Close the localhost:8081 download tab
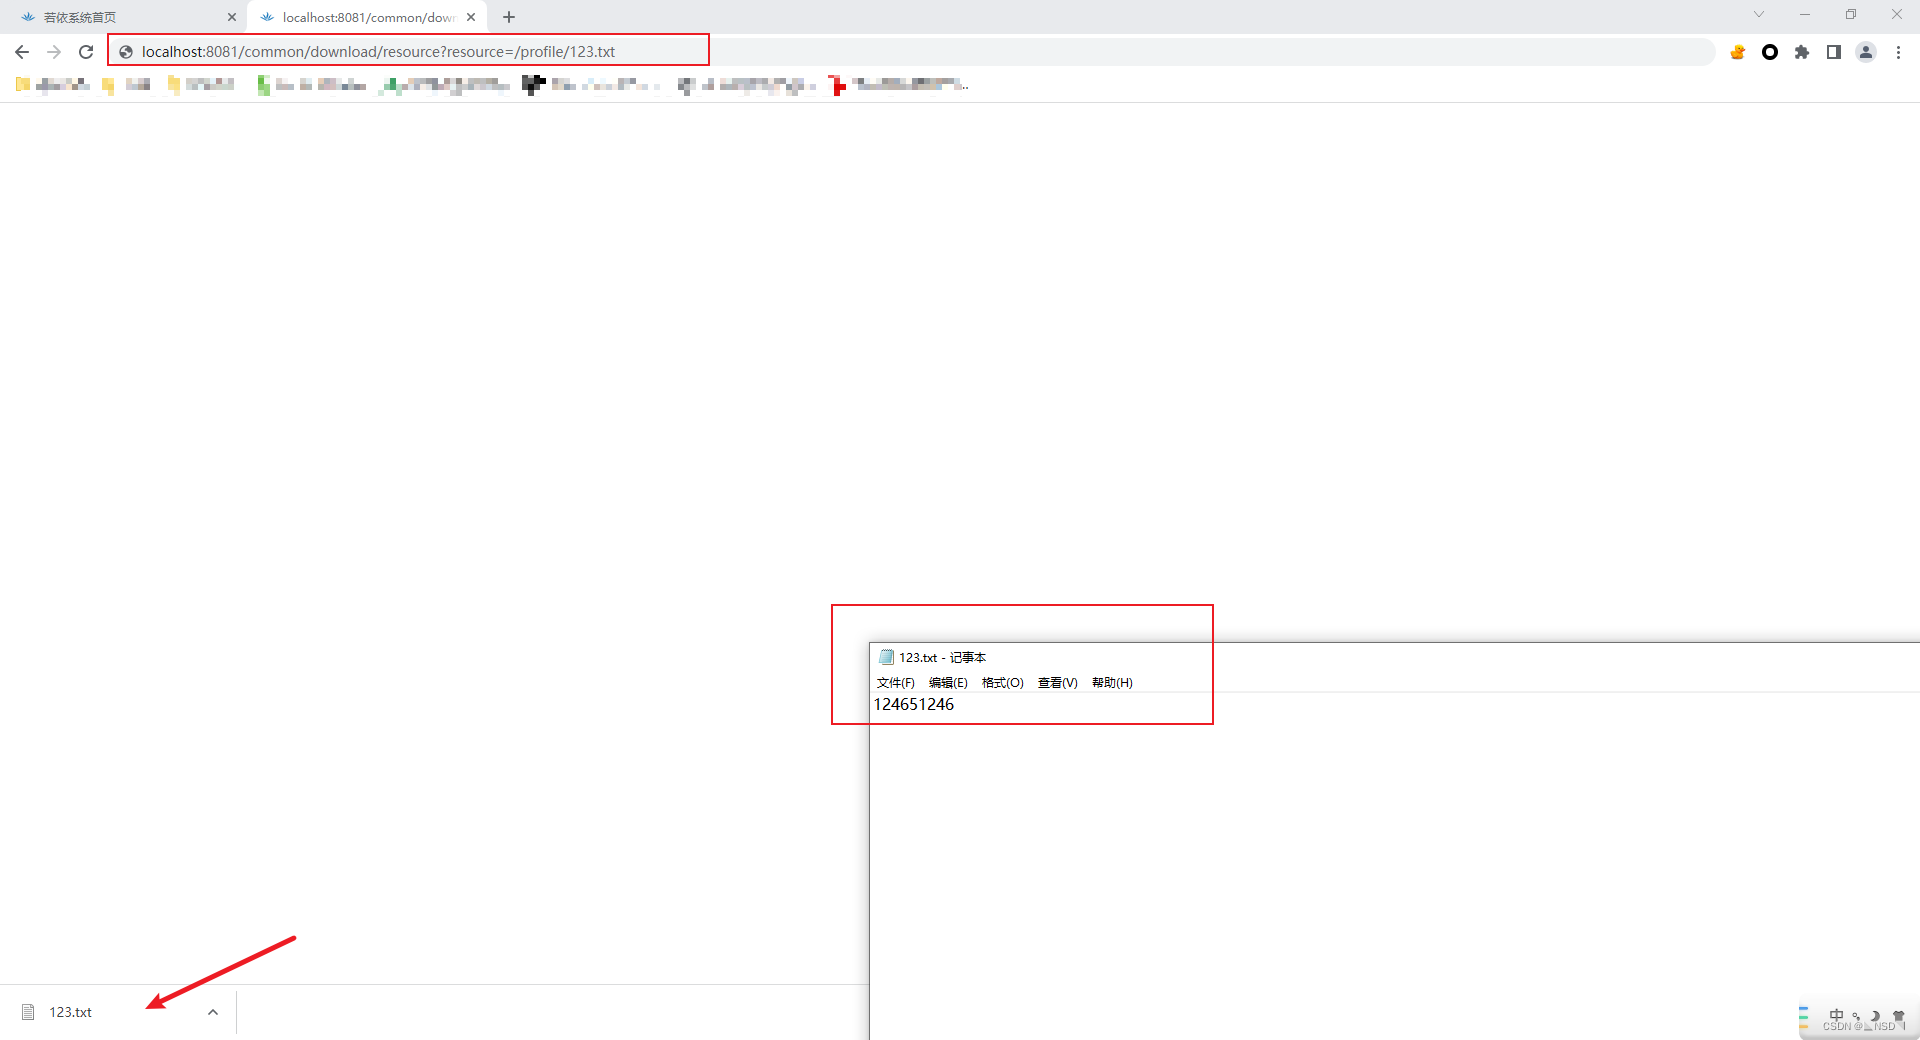The image size is (1920, 1040). point(471,17)
